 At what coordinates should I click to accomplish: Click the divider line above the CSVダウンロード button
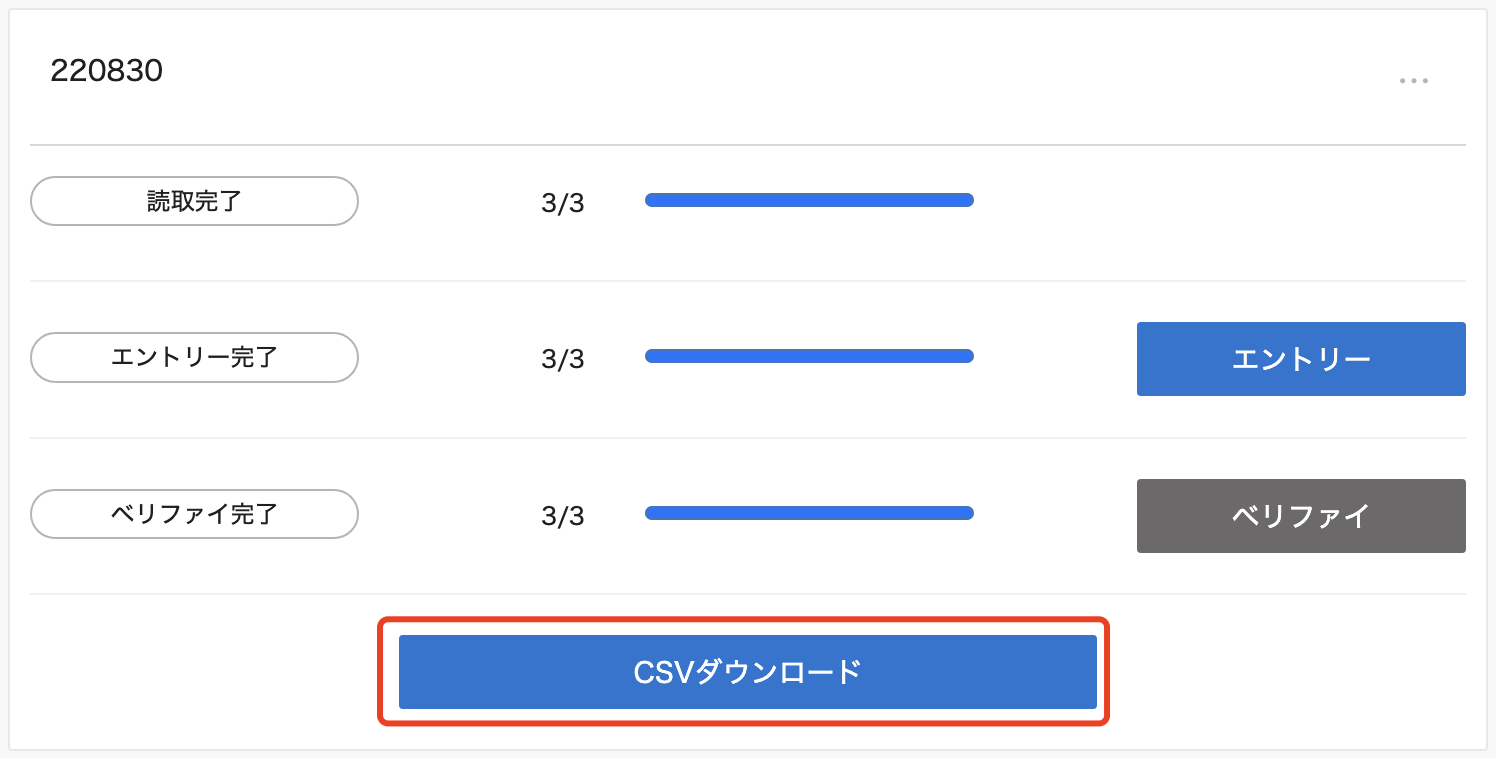[x=747, y=594]
